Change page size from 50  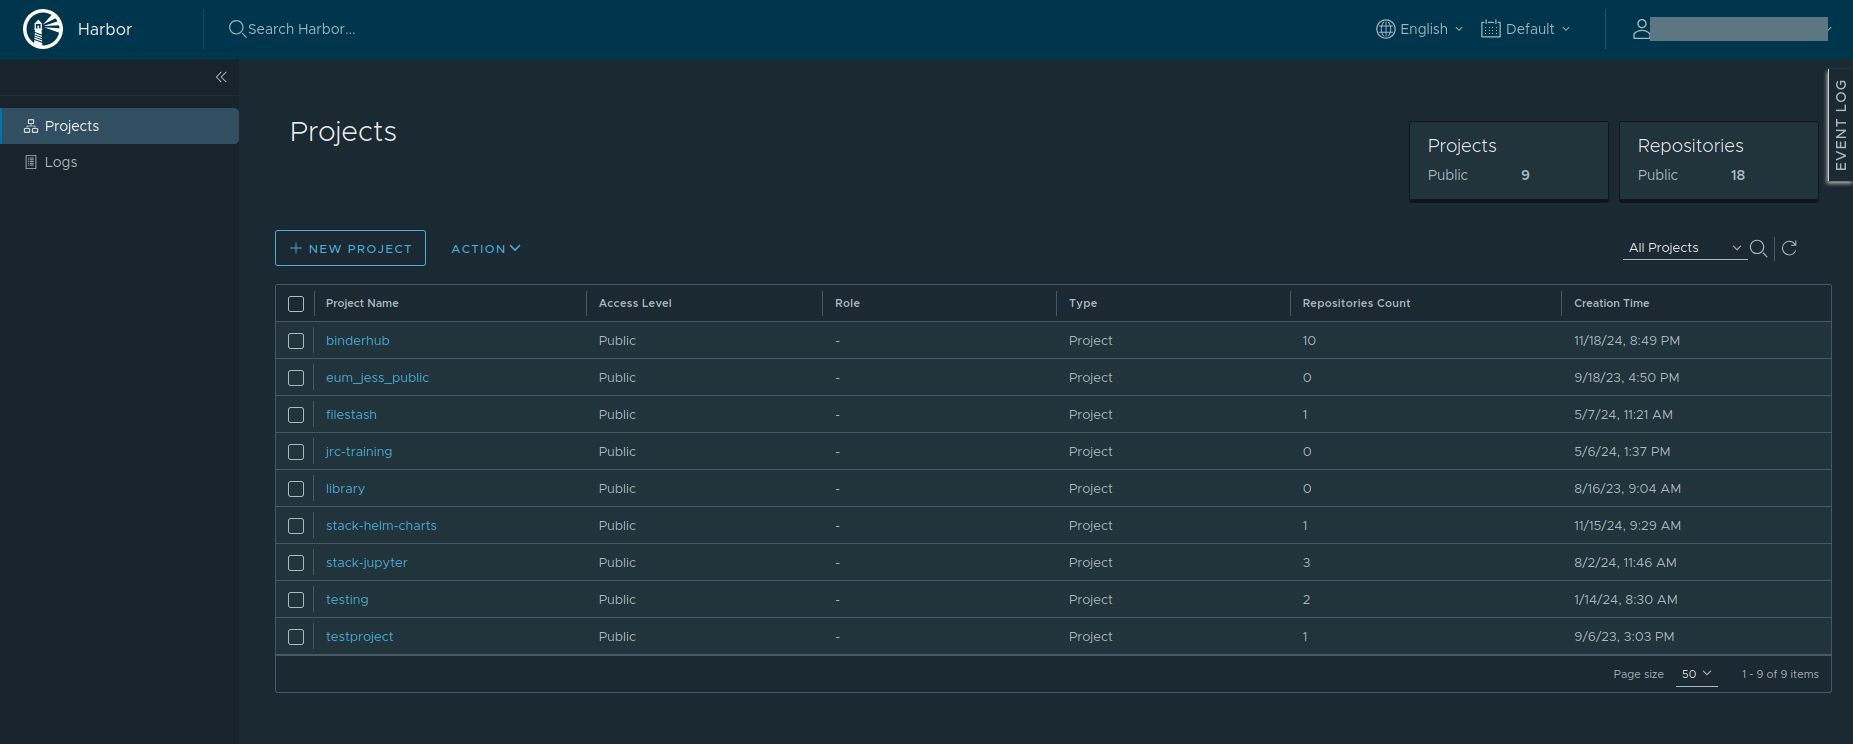point(1696,674)
